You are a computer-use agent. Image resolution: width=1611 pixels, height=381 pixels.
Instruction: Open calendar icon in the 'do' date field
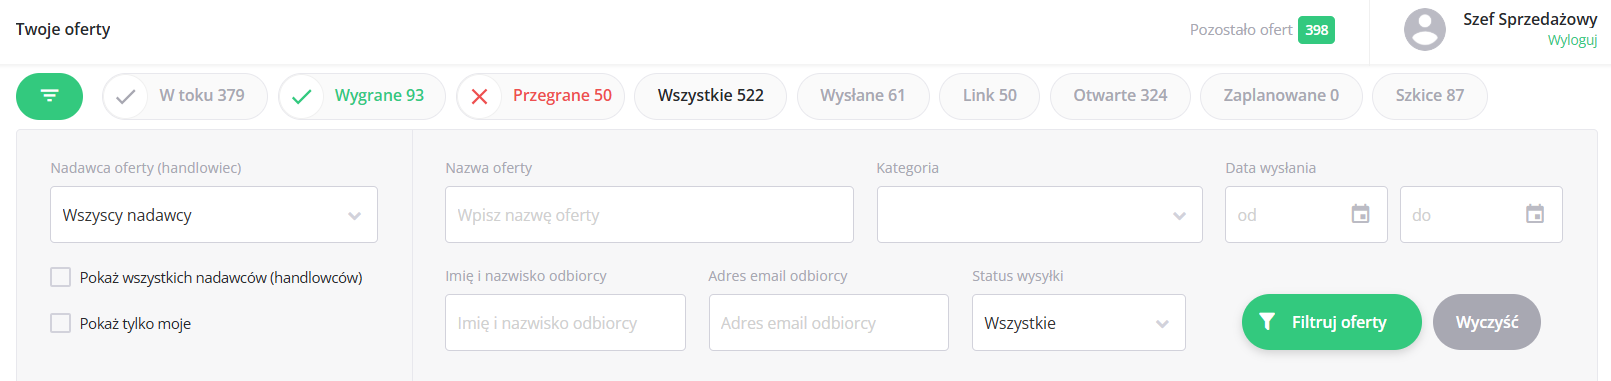coord(1535,214)
